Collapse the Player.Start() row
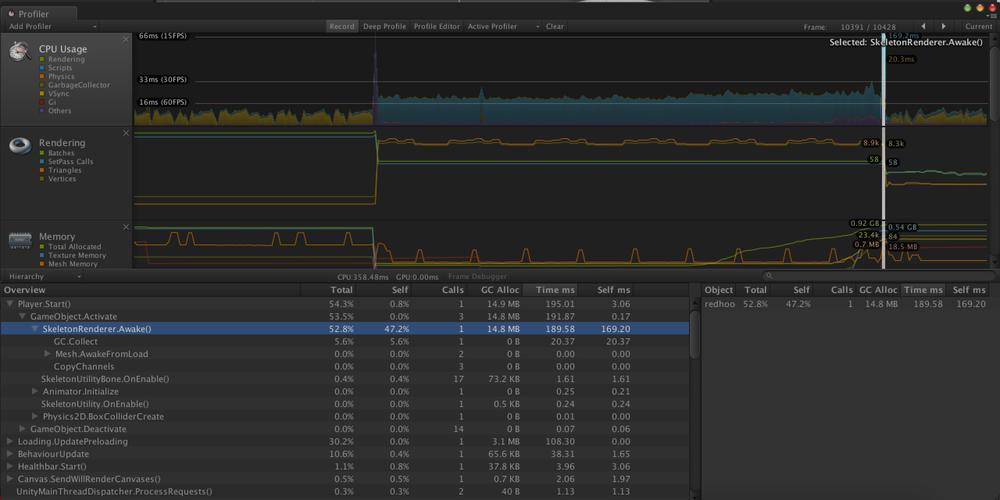 [10, 304]
